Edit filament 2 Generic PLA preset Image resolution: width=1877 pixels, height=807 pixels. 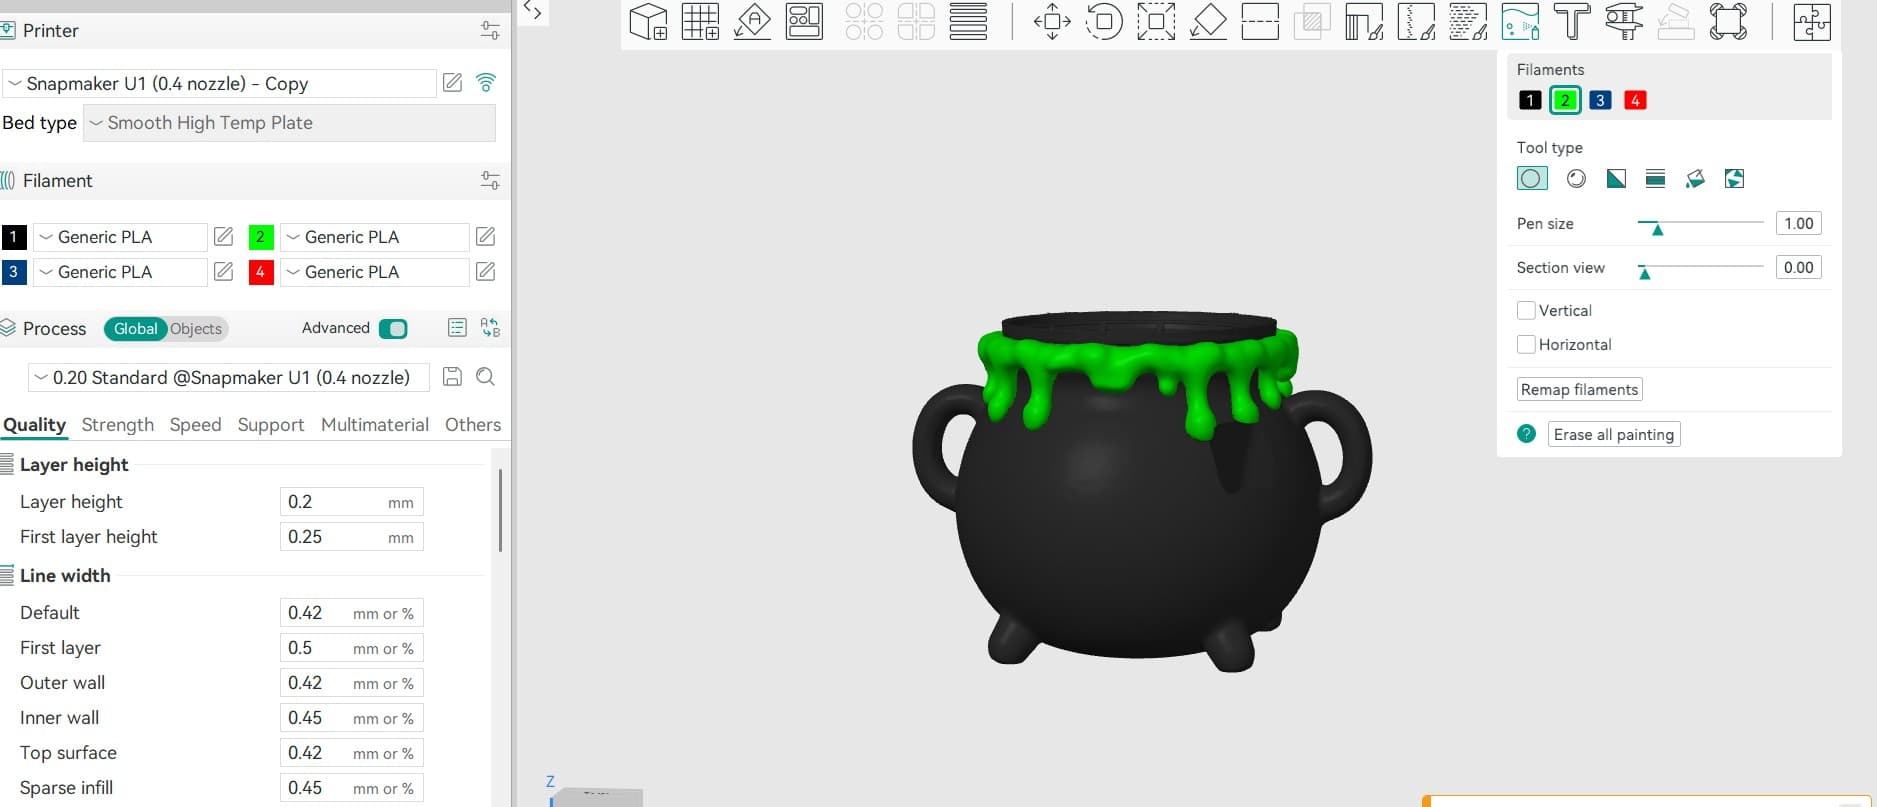pyautogui.click(x=486, y=237)
